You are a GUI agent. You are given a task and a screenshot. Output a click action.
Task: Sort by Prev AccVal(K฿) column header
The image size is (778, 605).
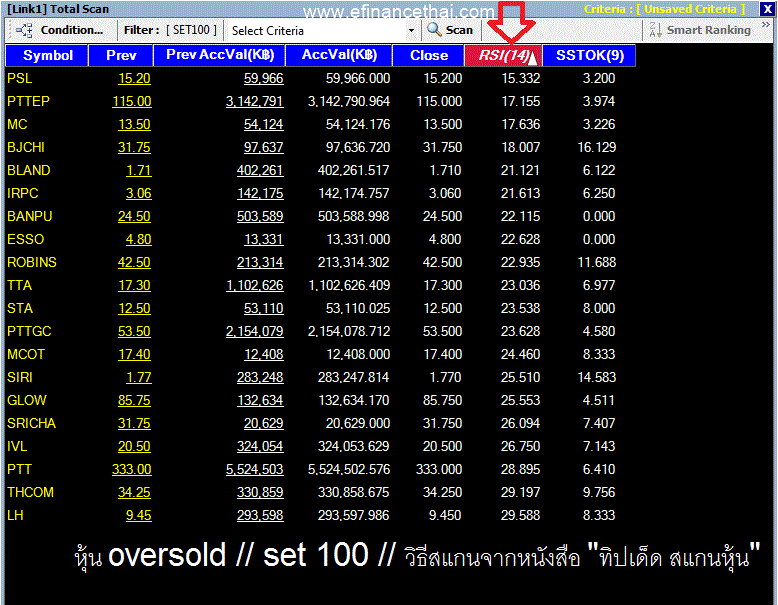point(220,55)
